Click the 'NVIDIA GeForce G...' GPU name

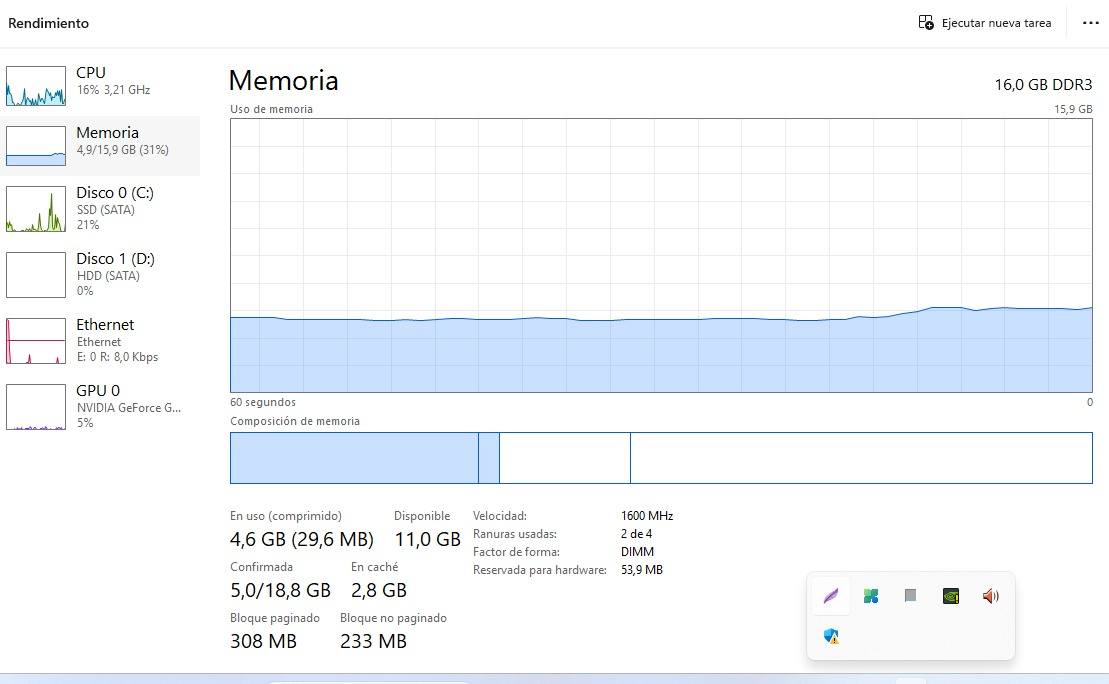[129, 407]
